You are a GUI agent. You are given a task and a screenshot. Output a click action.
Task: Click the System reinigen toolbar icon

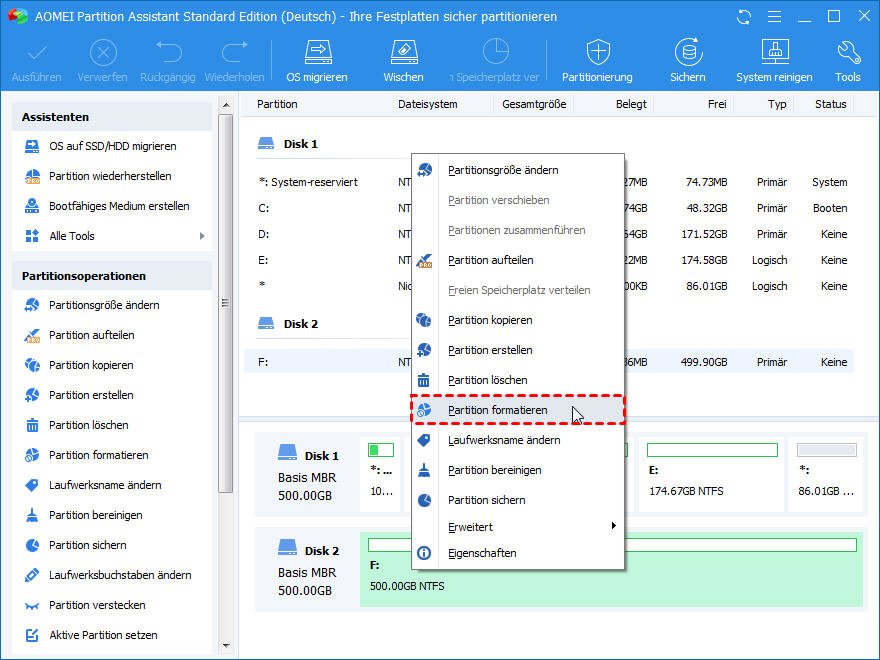[x=774, y=58]
